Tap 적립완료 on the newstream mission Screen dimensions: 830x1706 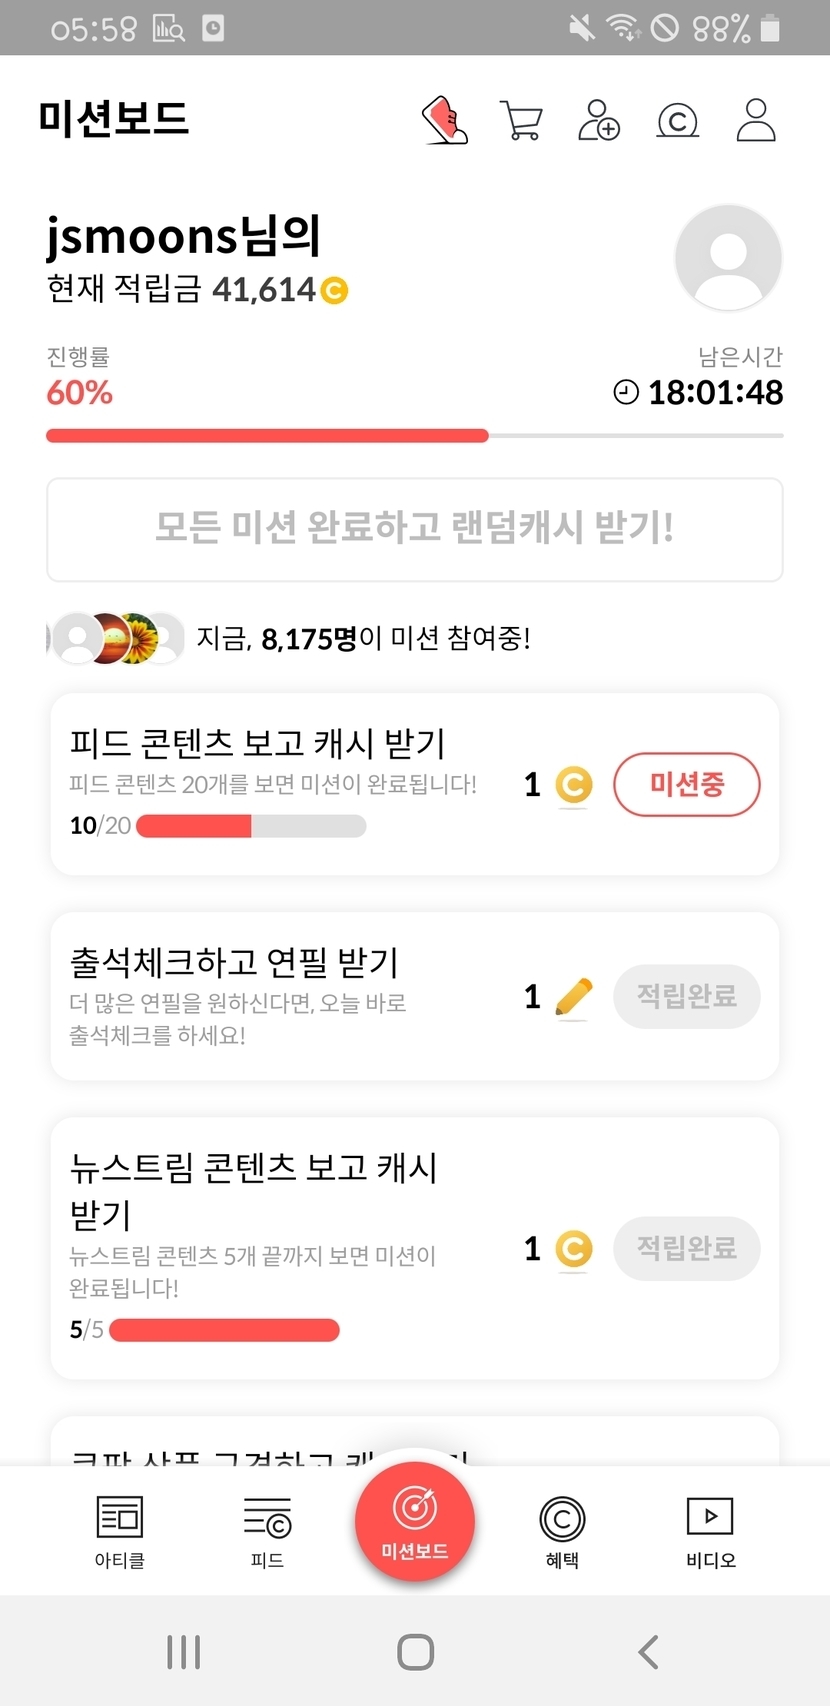click(686, 1248)
